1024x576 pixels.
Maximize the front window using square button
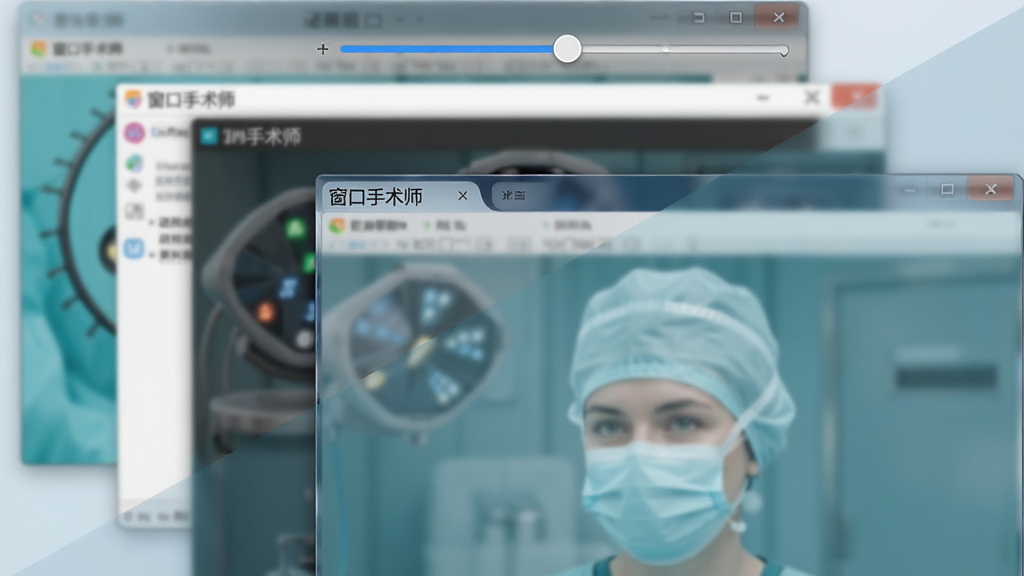[x=947, y=189]
